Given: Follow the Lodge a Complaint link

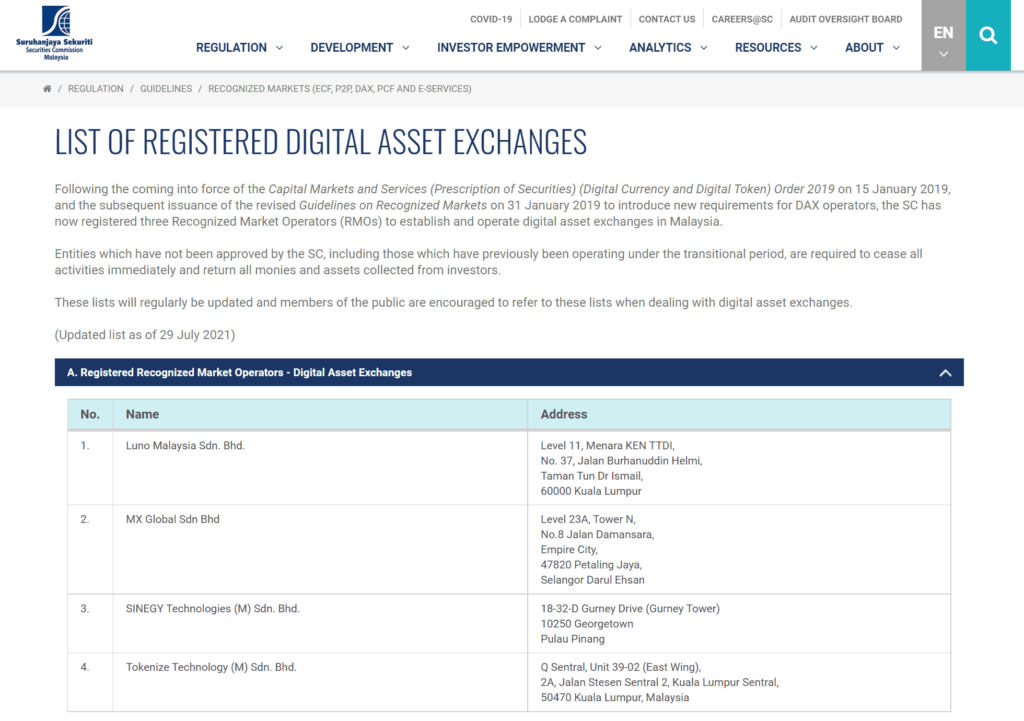Looking at the screenshot, I should [575, 19].
